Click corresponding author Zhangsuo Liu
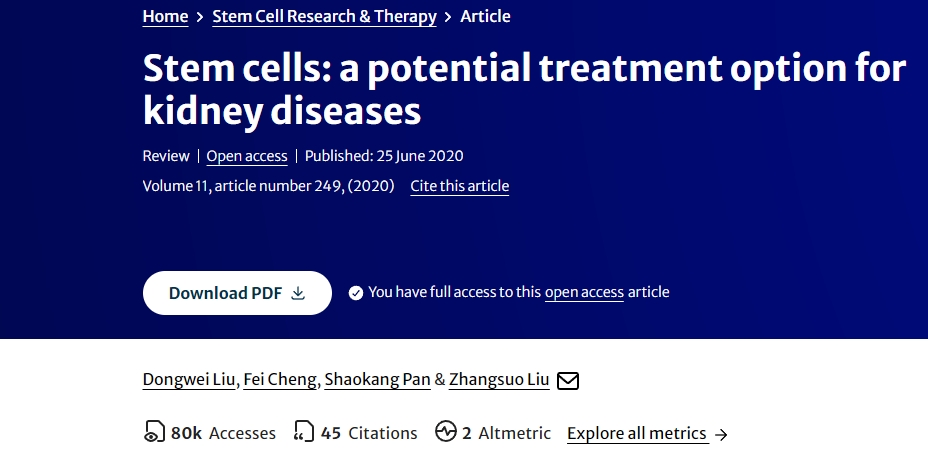This screenshot has width=928, height=463. point(499,379)
